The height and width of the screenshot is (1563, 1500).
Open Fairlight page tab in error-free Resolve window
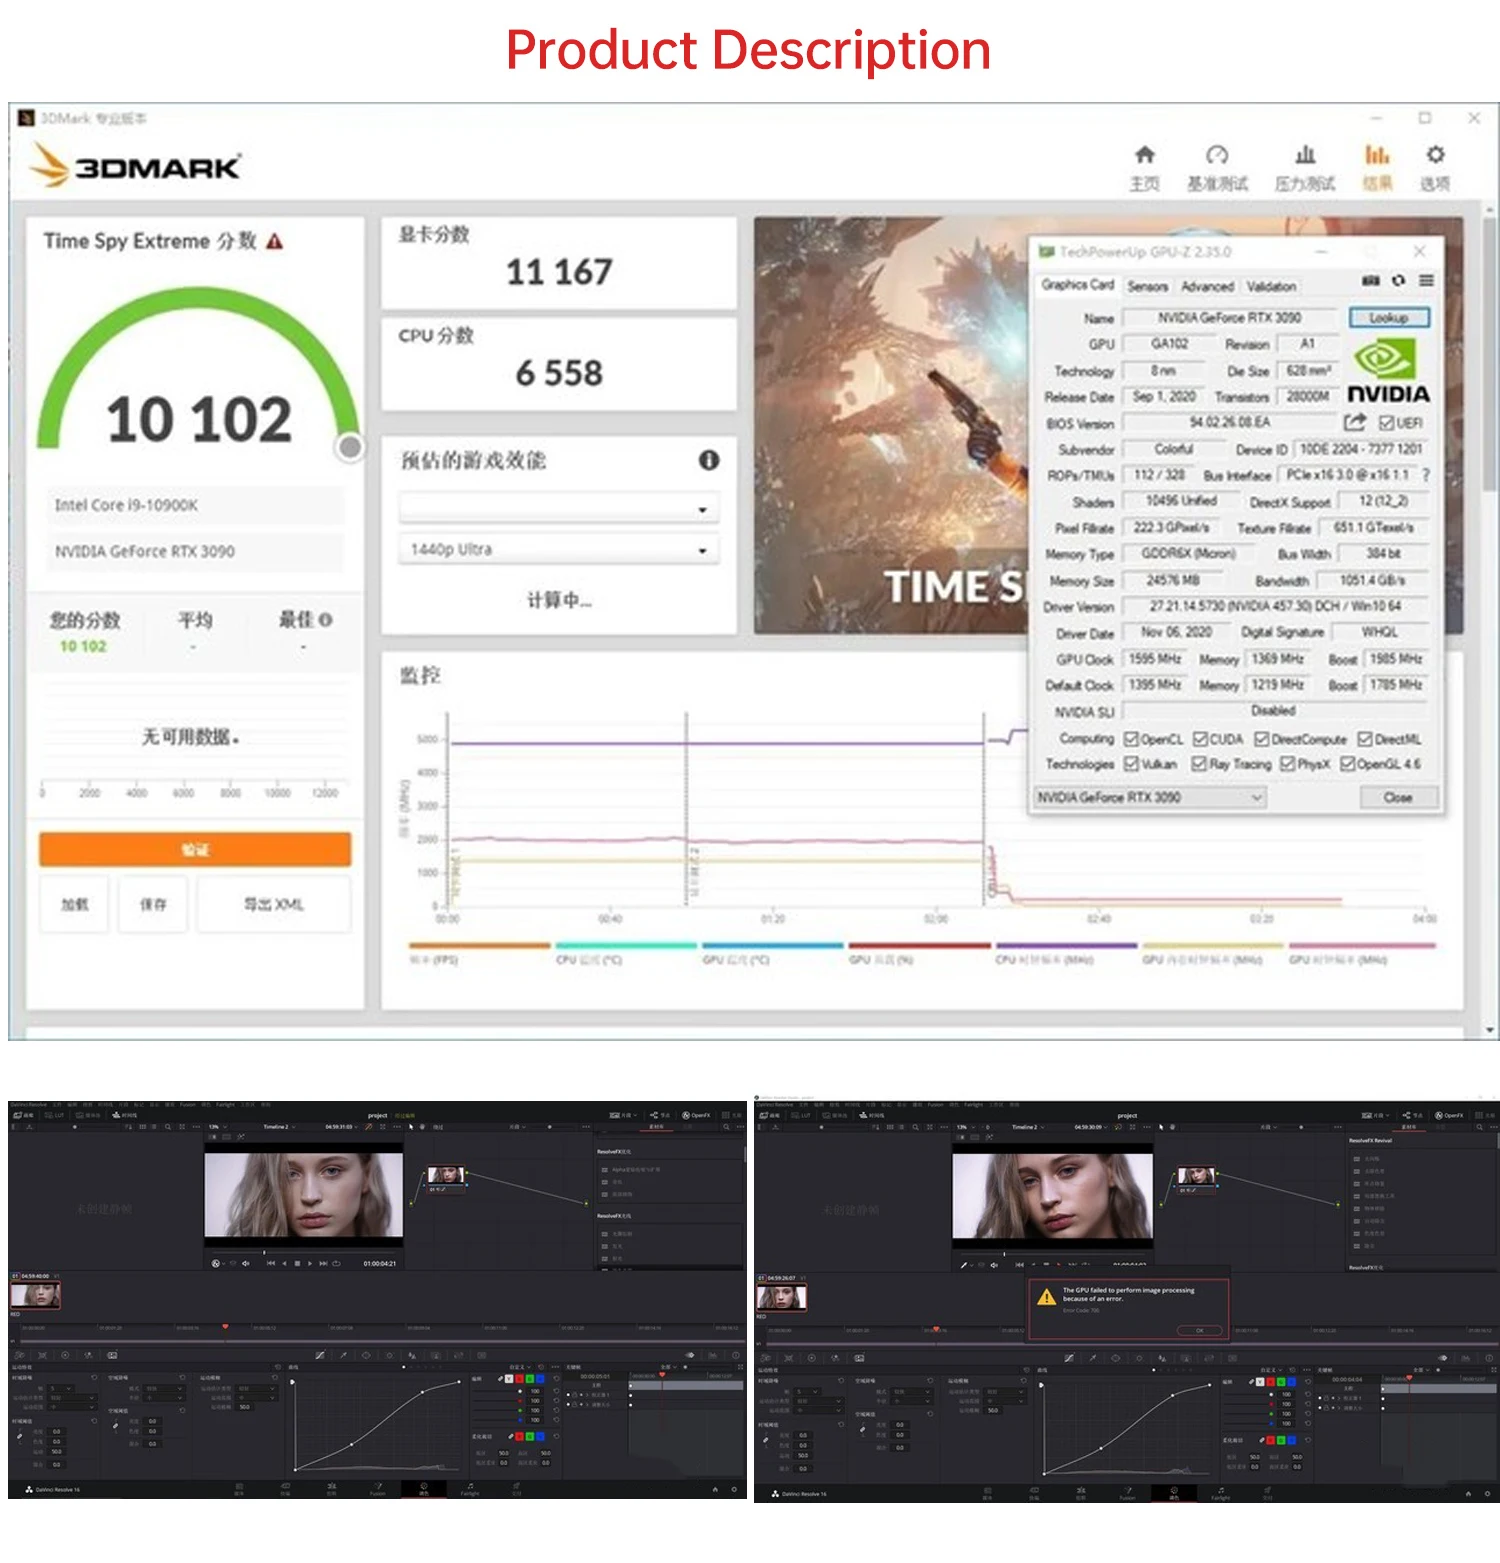(x=470, y=1488)
